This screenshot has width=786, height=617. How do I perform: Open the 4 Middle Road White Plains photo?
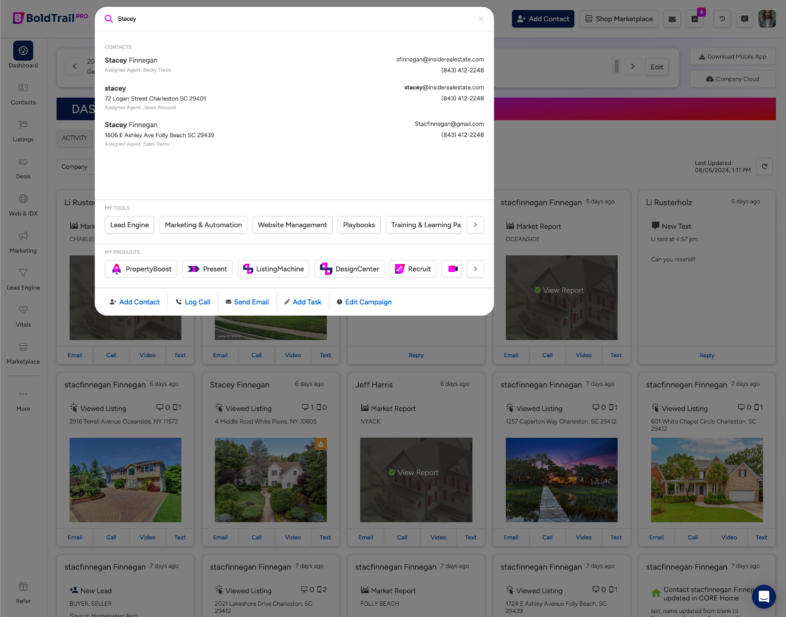[271, 480]
